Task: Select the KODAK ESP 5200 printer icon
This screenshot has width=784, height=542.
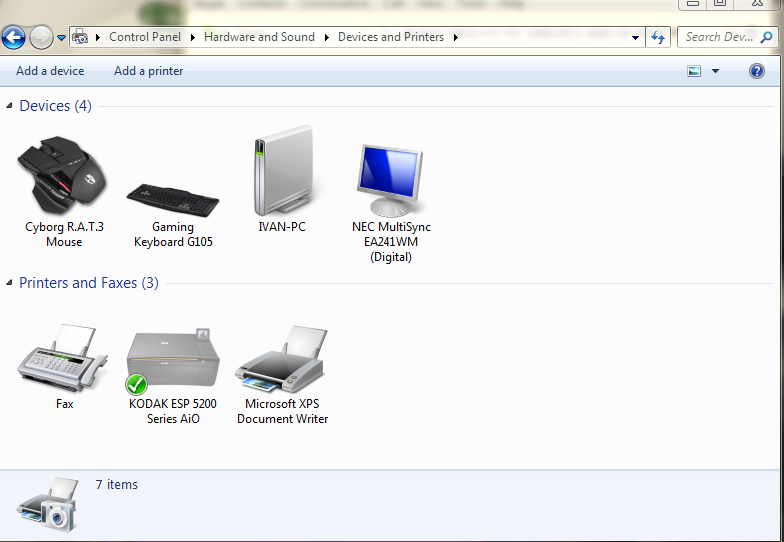Action: pyautogui.click(x=173, y=361)
